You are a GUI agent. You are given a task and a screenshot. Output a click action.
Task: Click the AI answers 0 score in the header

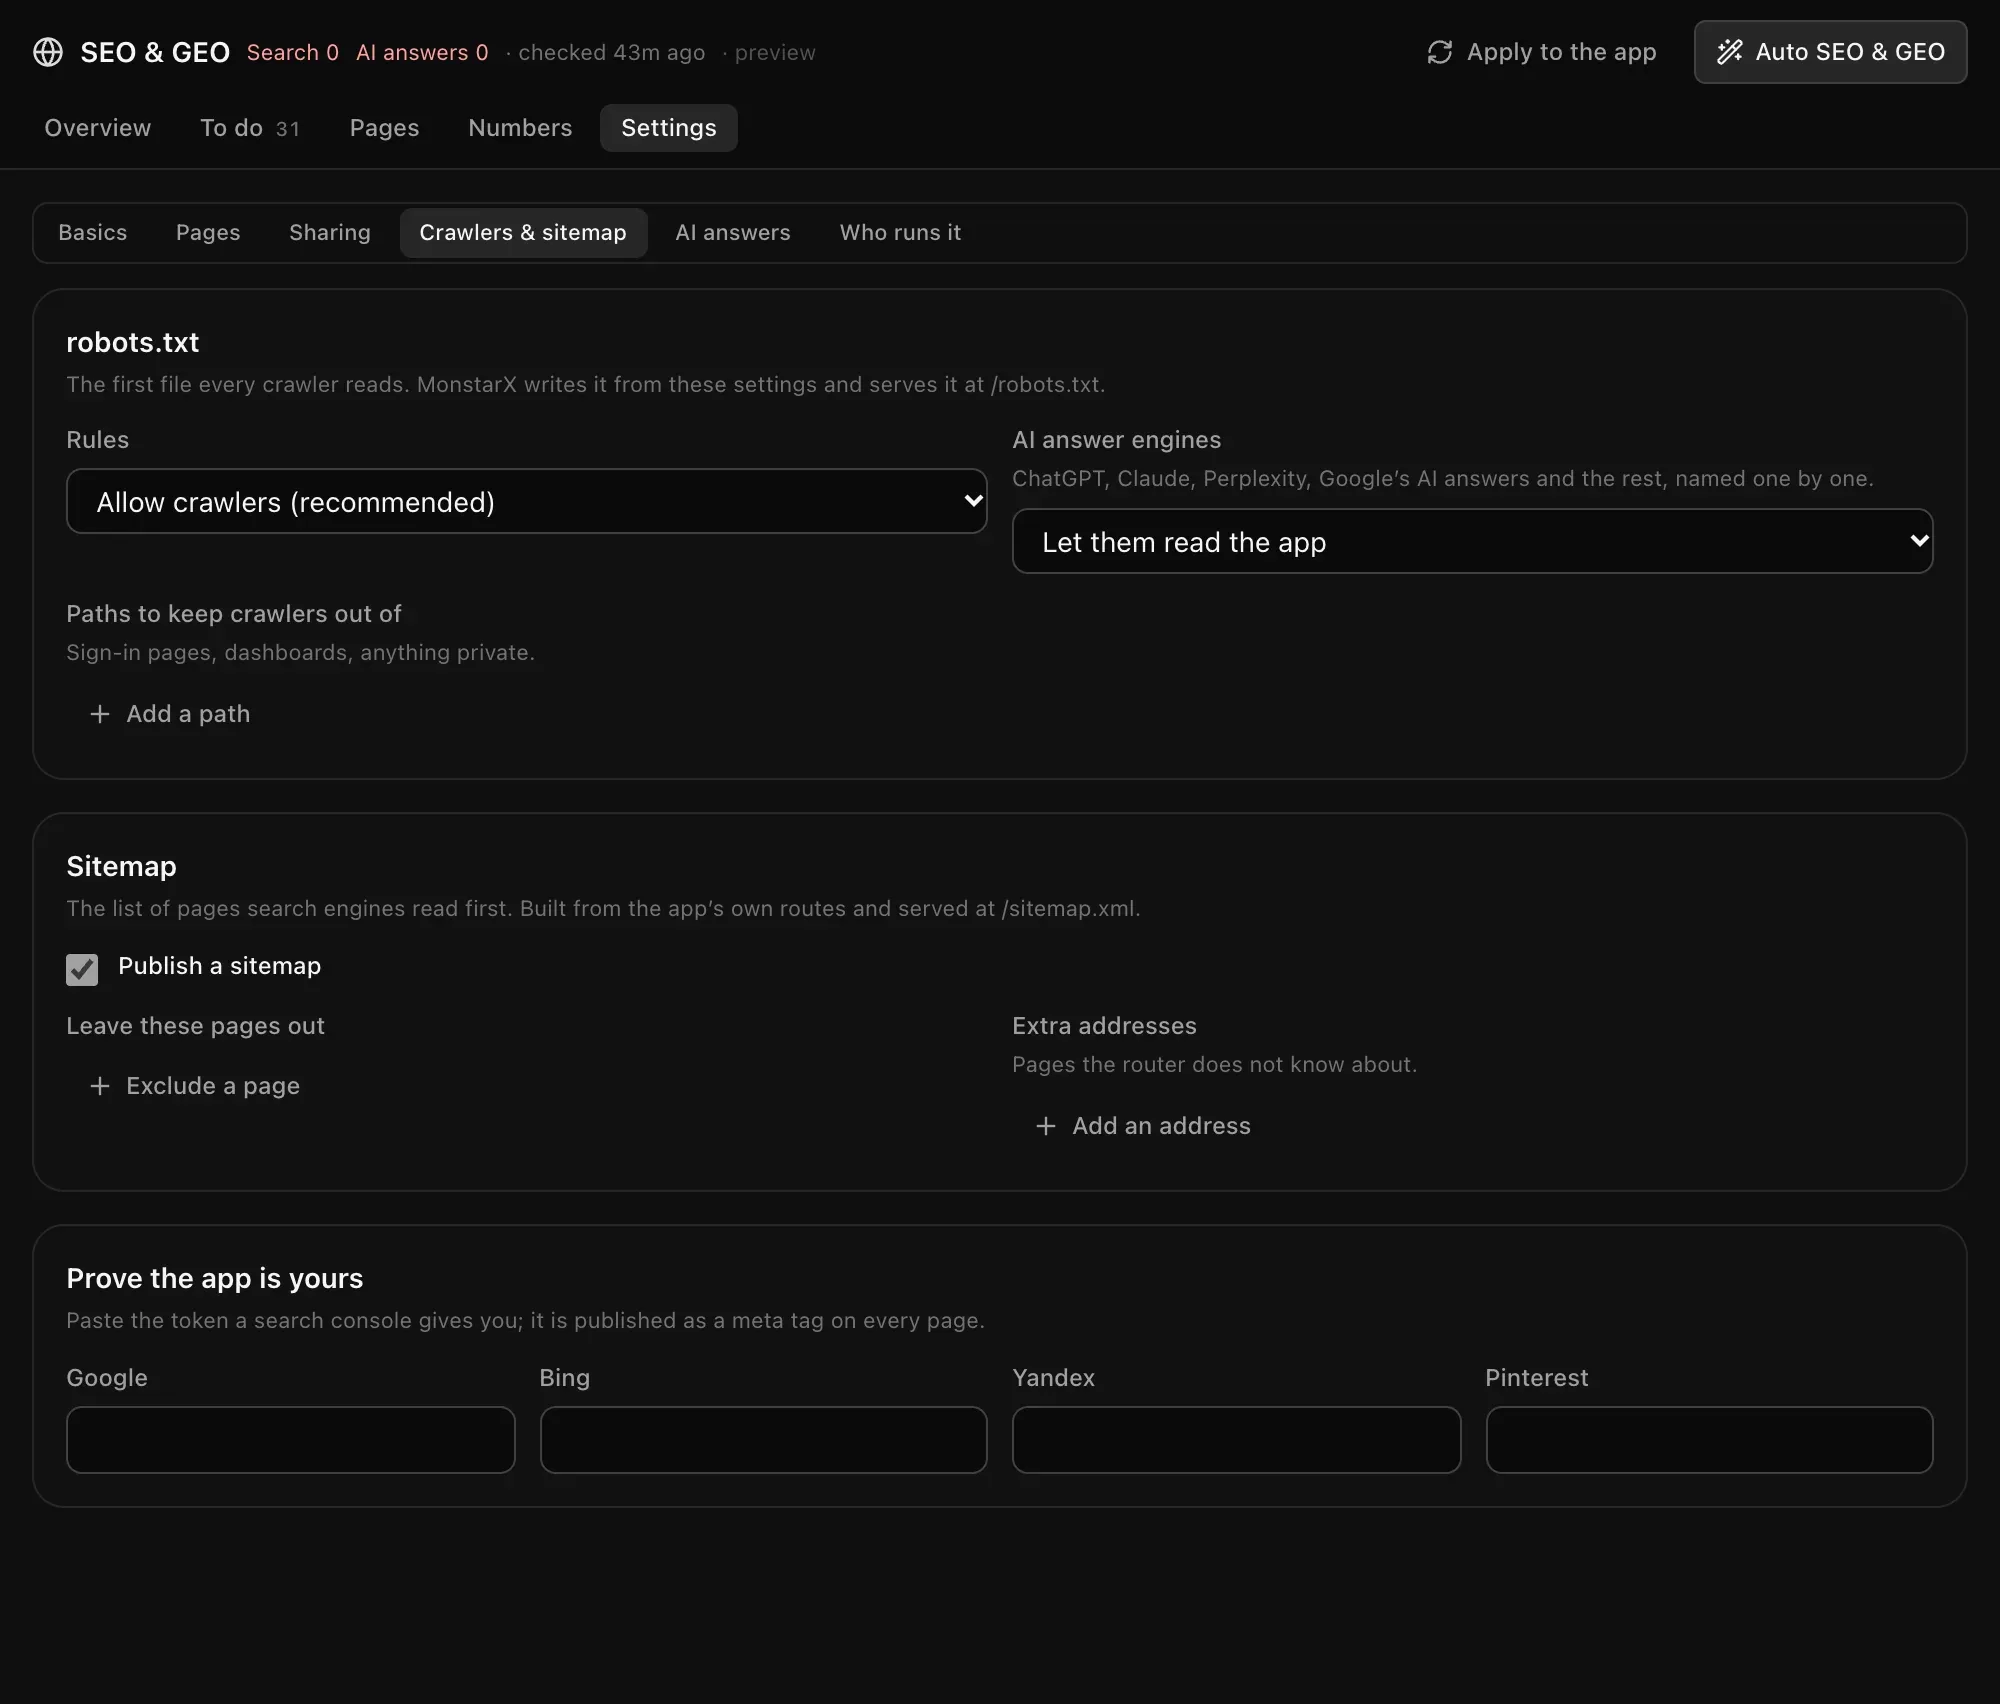(422, 52)
